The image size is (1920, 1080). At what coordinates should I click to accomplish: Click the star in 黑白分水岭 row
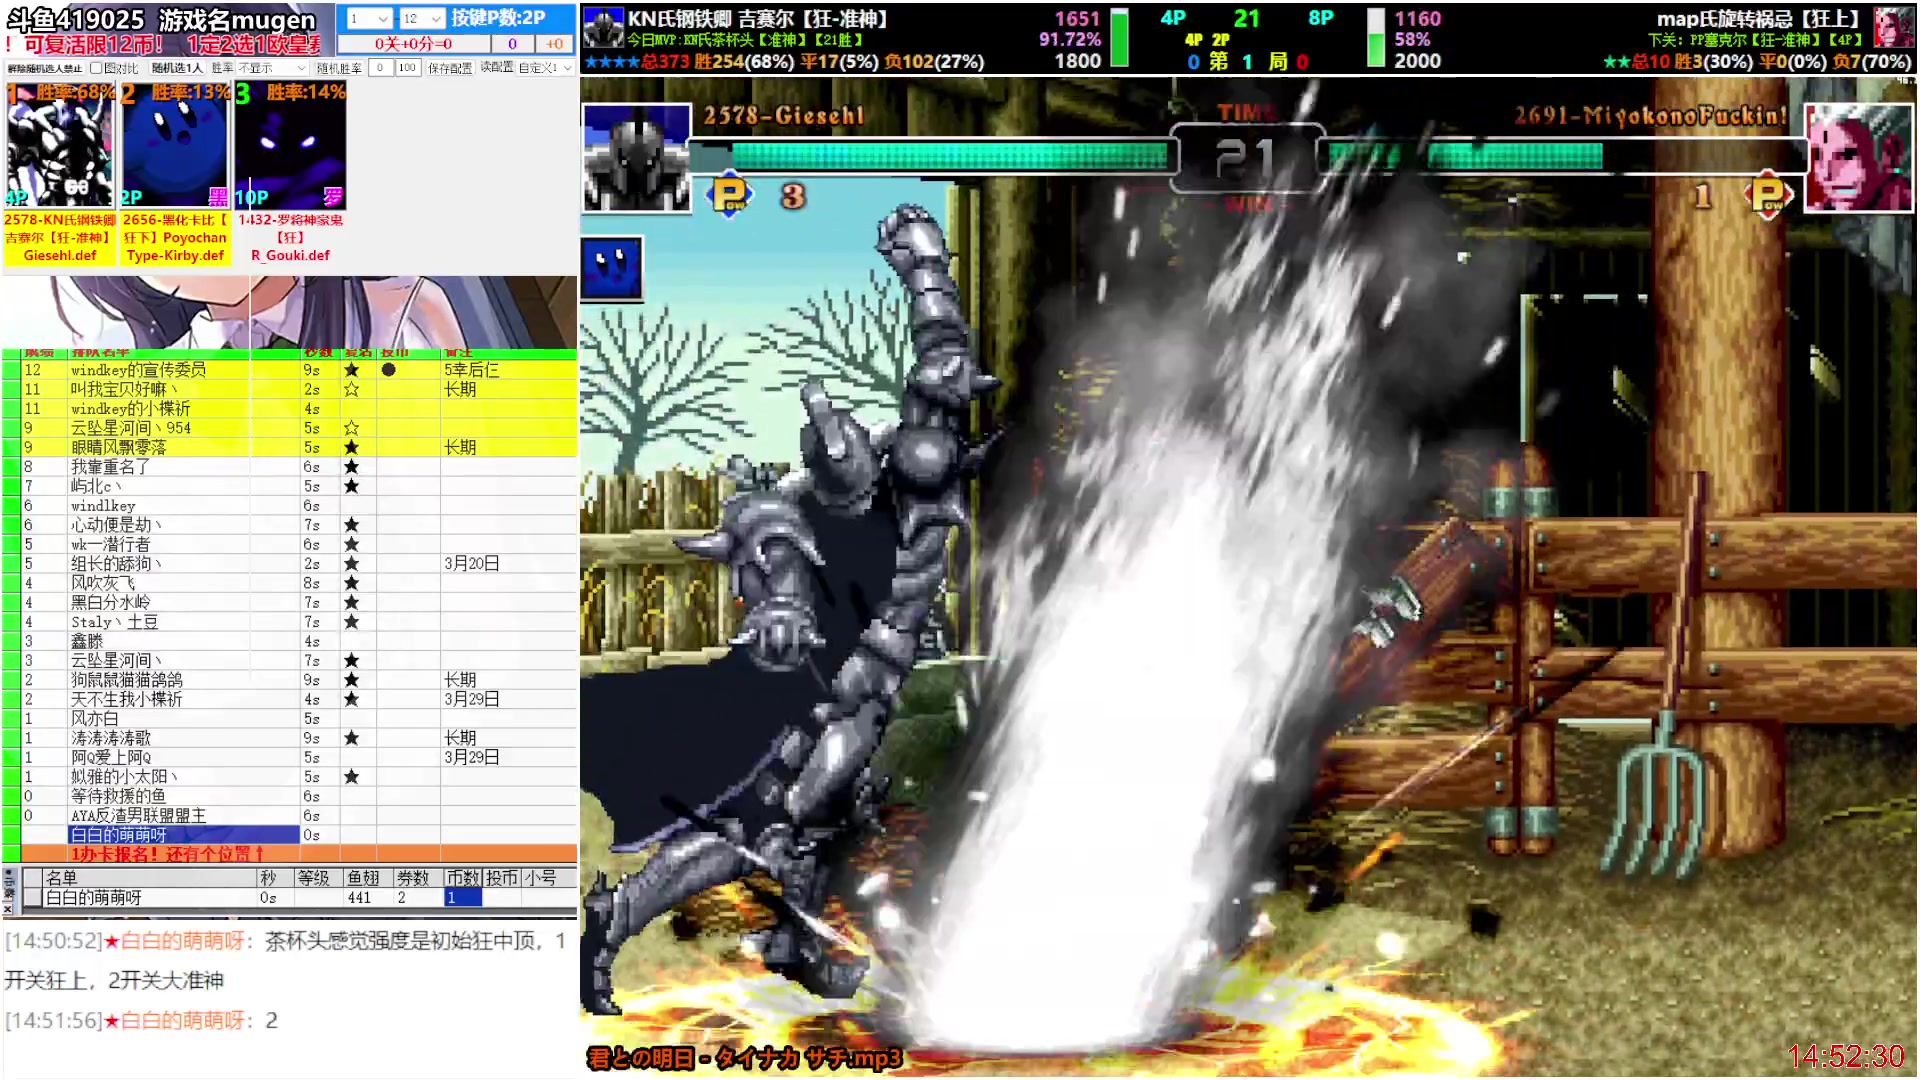coord(351,603)
